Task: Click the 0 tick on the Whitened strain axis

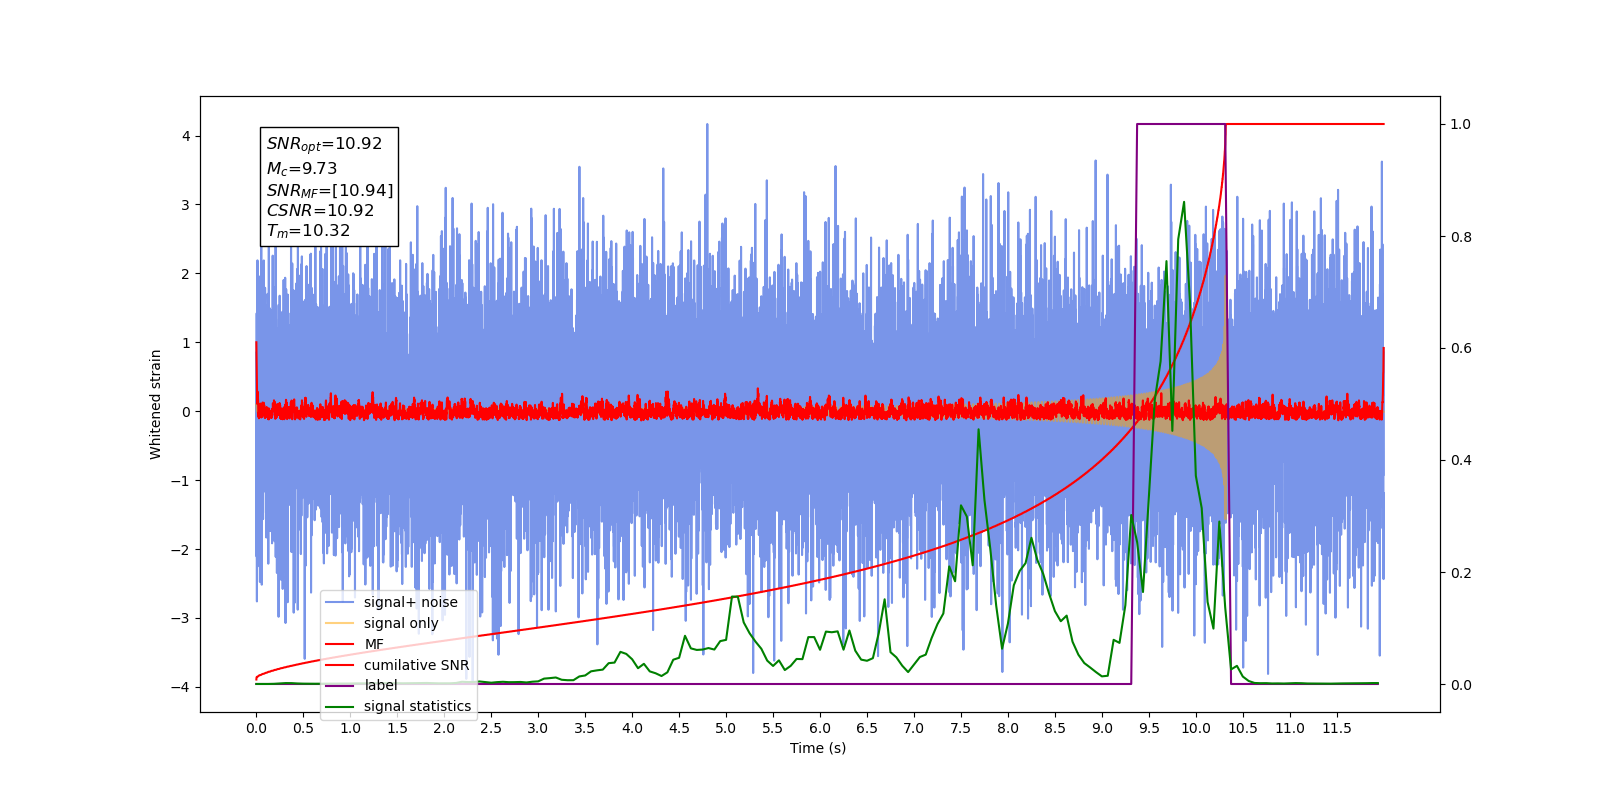Action: point(186,412)
